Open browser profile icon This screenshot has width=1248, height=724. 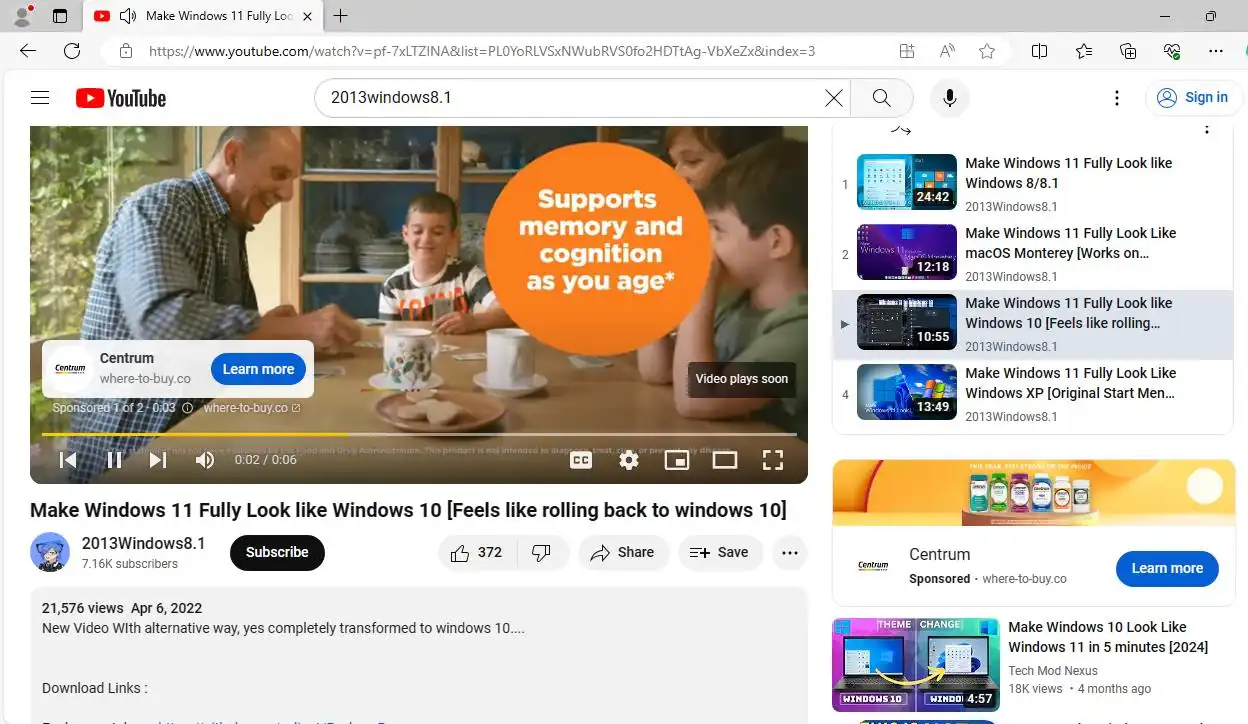tap(22, 16)
